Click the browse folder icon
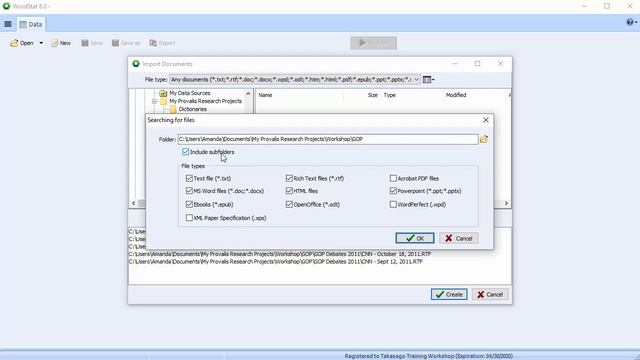 tap(484, 139)
